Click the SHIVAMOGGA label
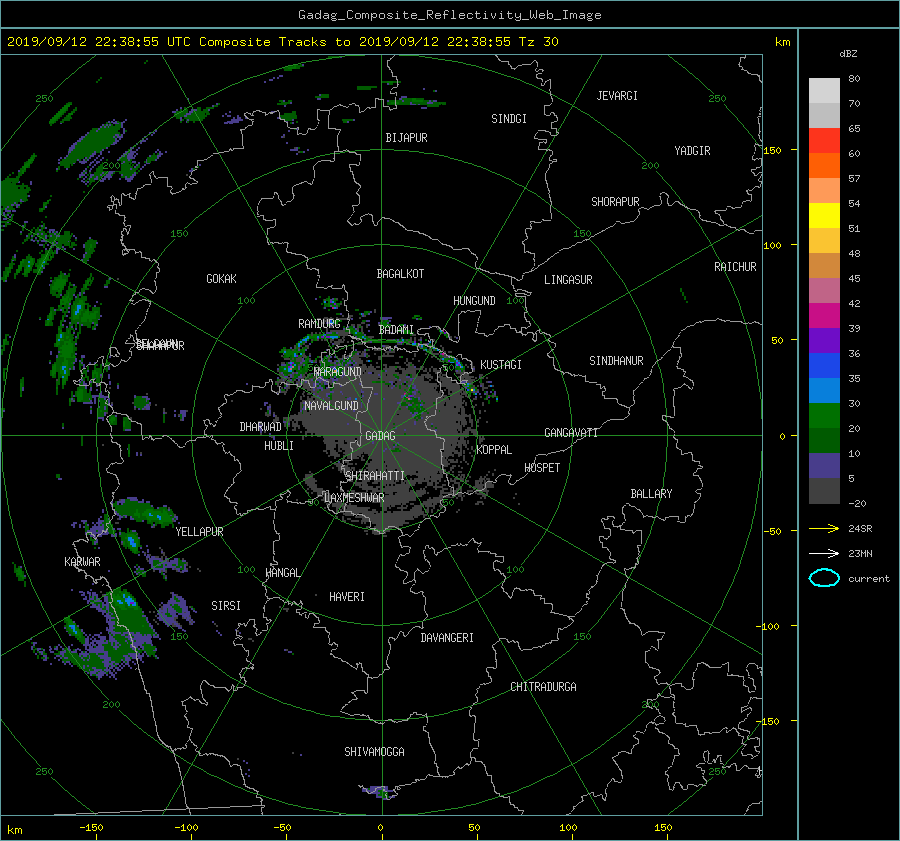 click(x=374, y=752)
